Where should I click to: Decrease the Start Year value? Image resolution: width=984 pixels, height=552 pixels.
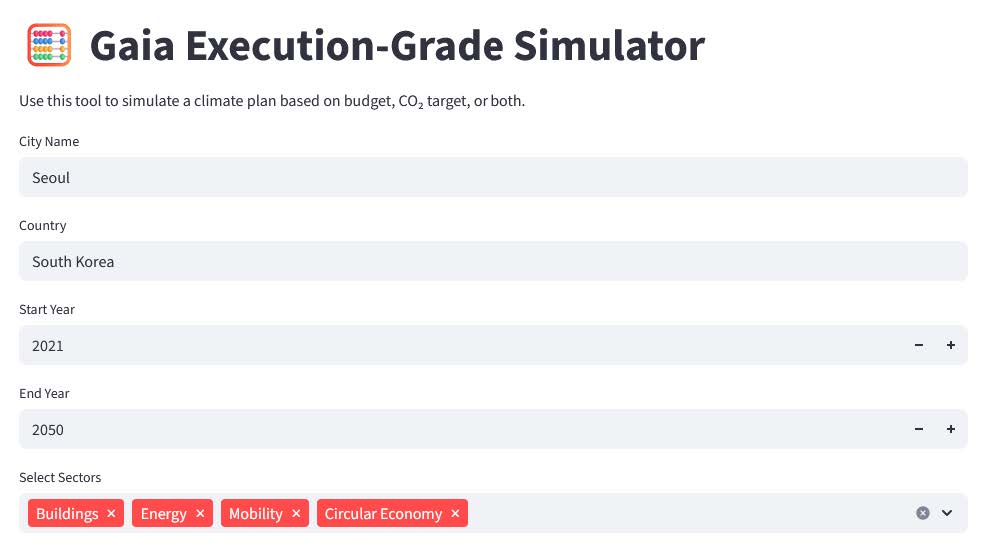(x=919, y=345)
